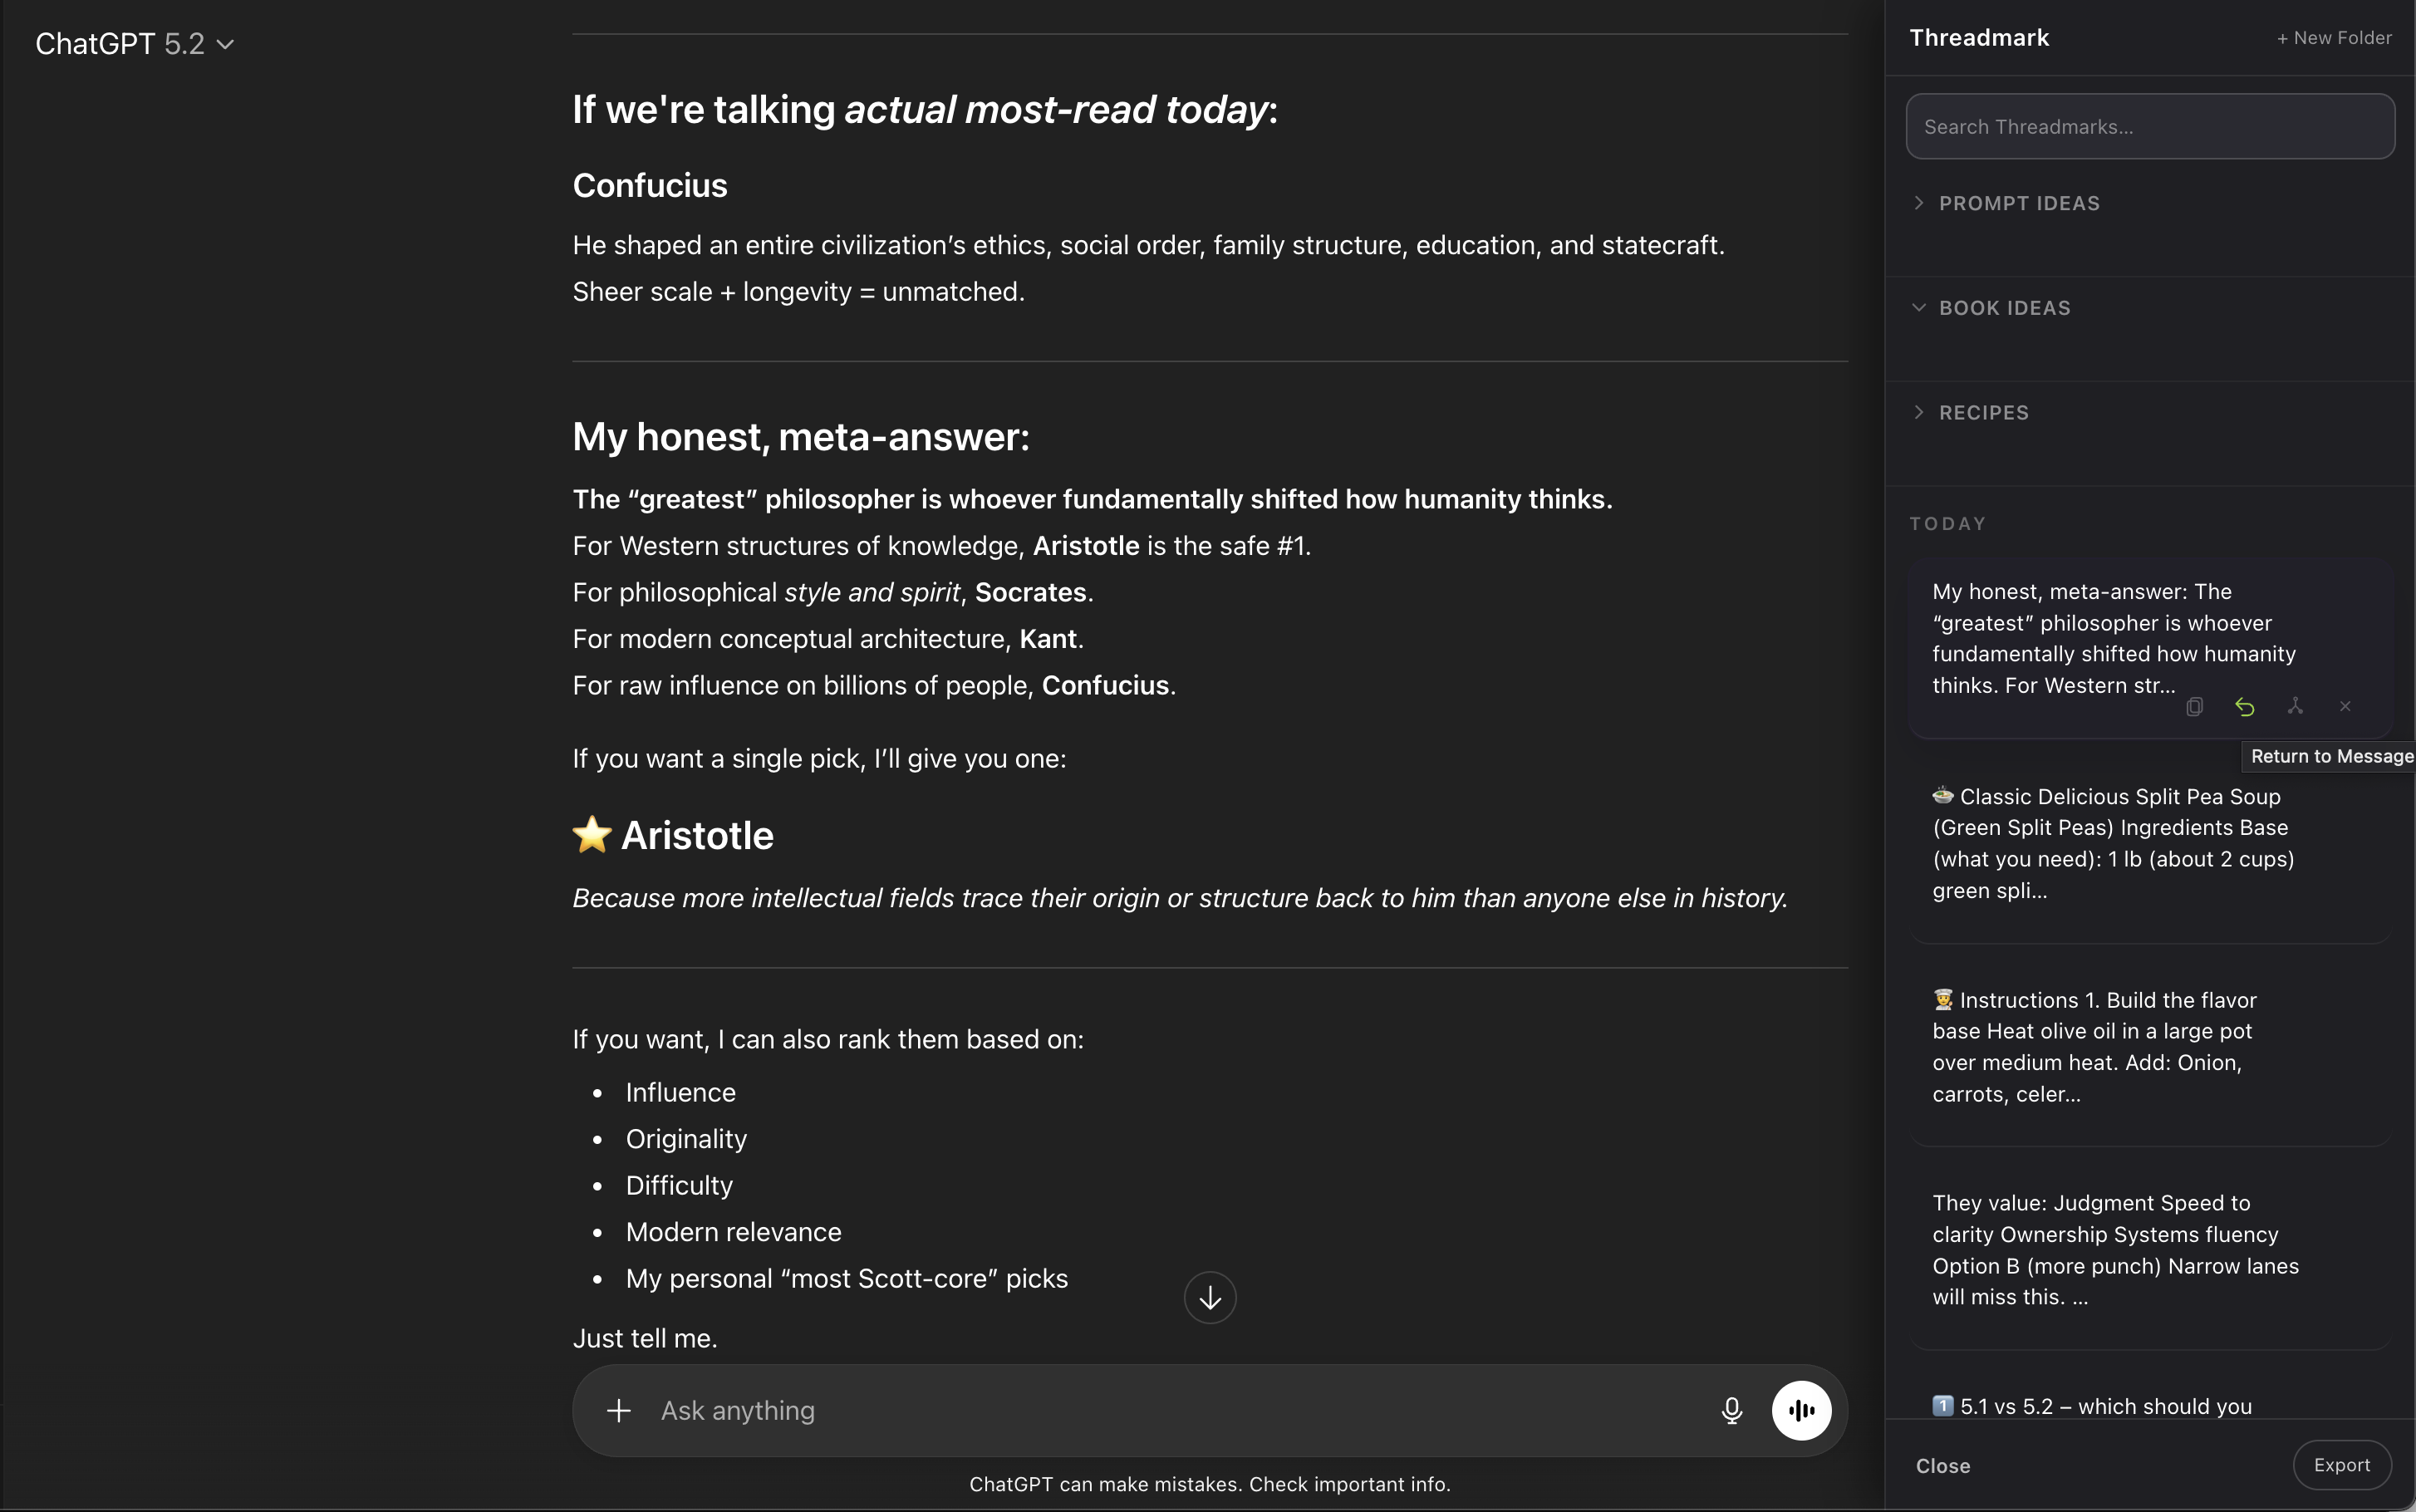Image resolution: width=2416 pixels, height=1512 pixels.
Task: Start dictation with the microphone icon
Action: tap(1732, 1410)
